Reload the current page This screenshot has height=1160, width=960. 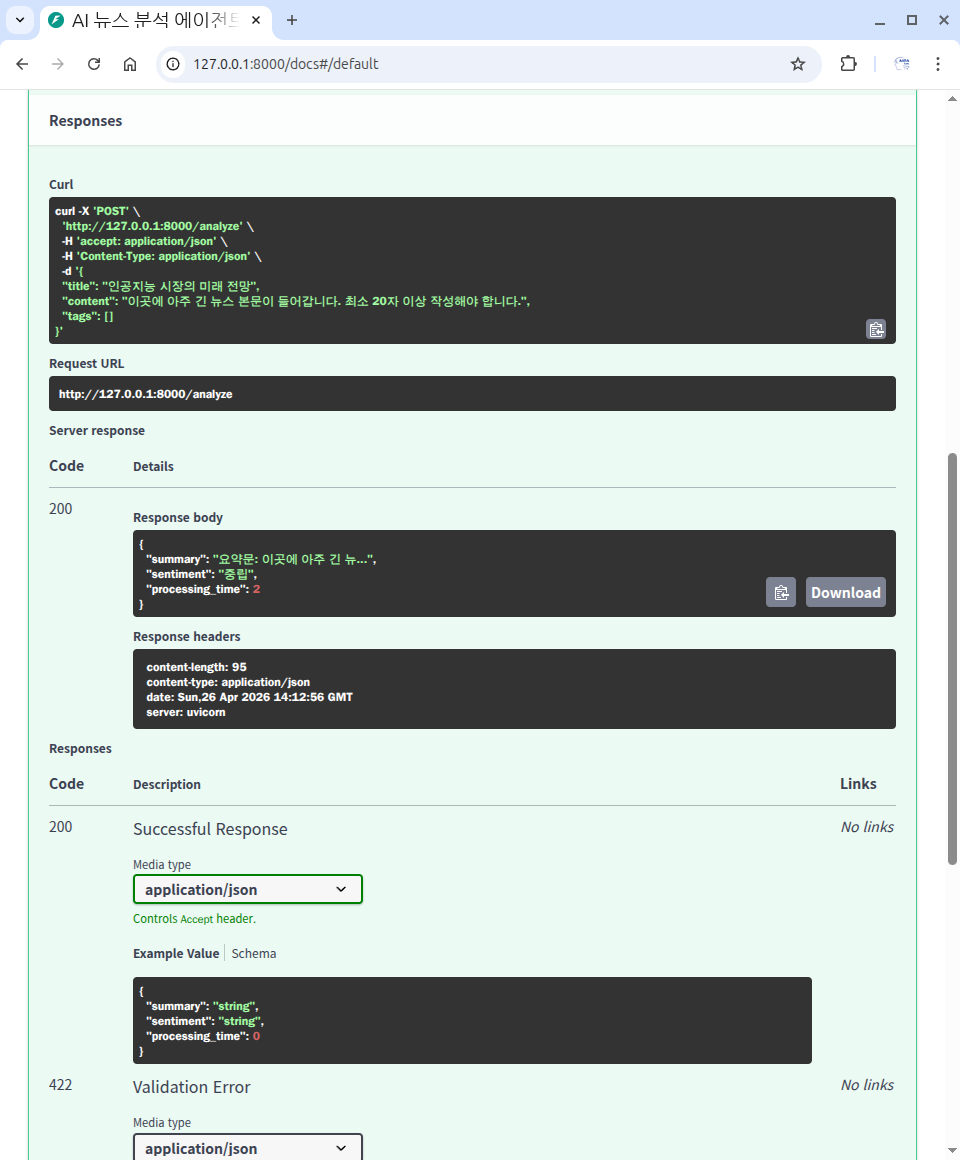pos(94,64)
